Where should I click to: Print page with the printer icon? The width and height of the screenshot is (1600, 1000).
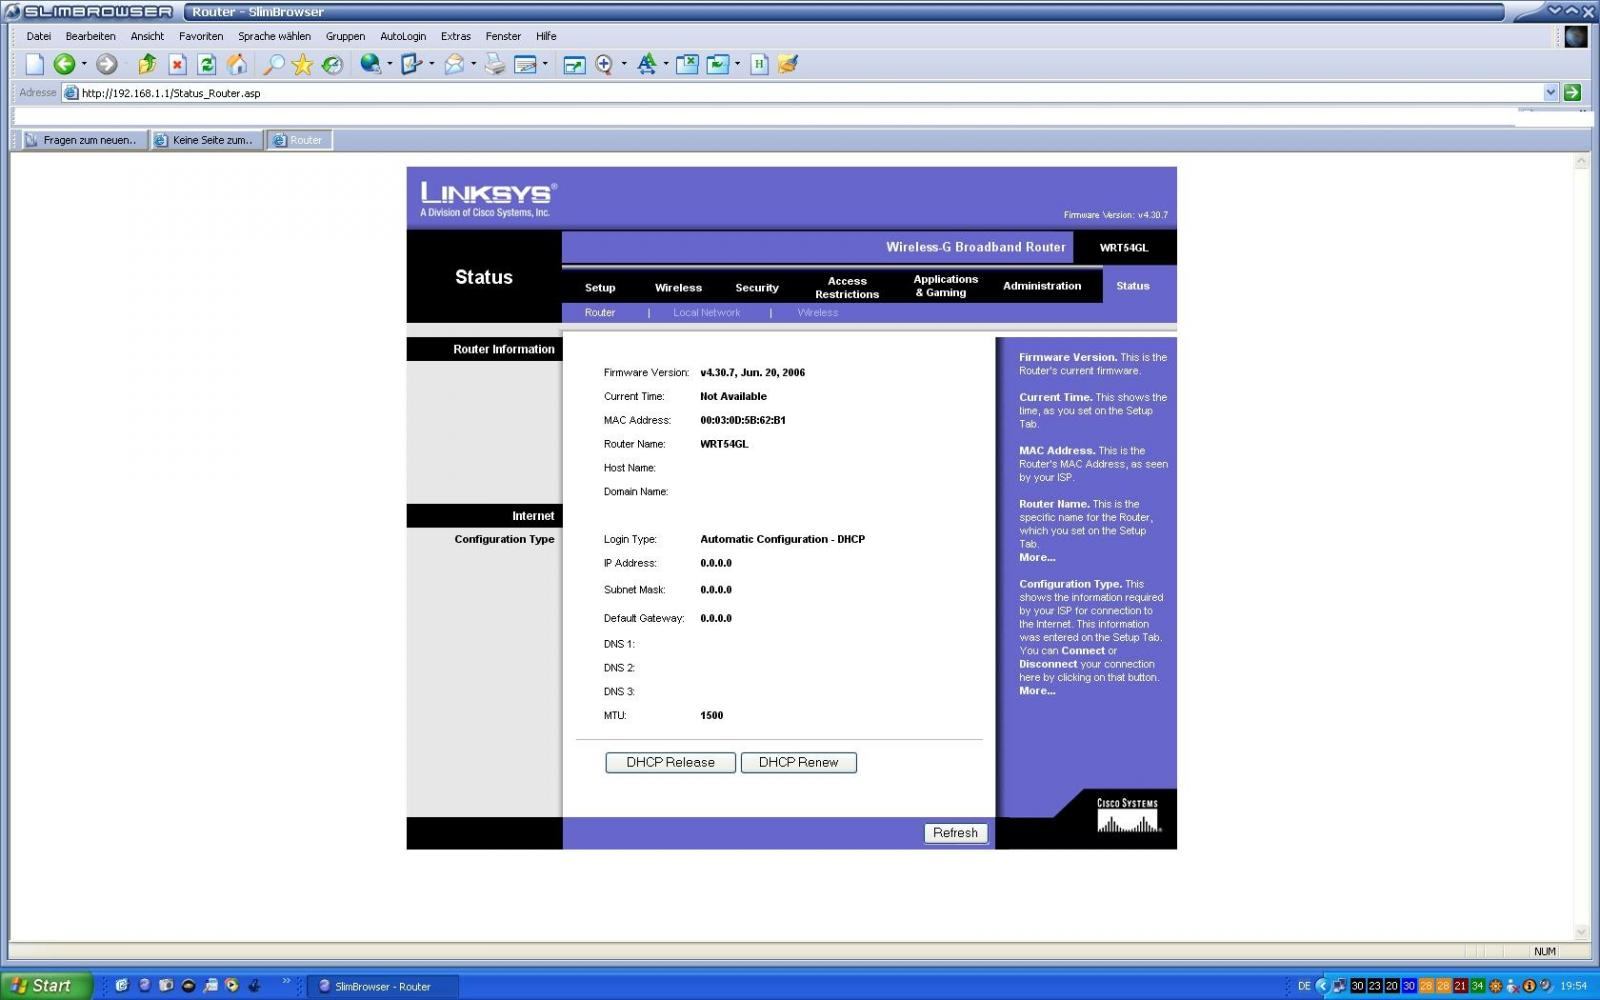click(495, 64)
